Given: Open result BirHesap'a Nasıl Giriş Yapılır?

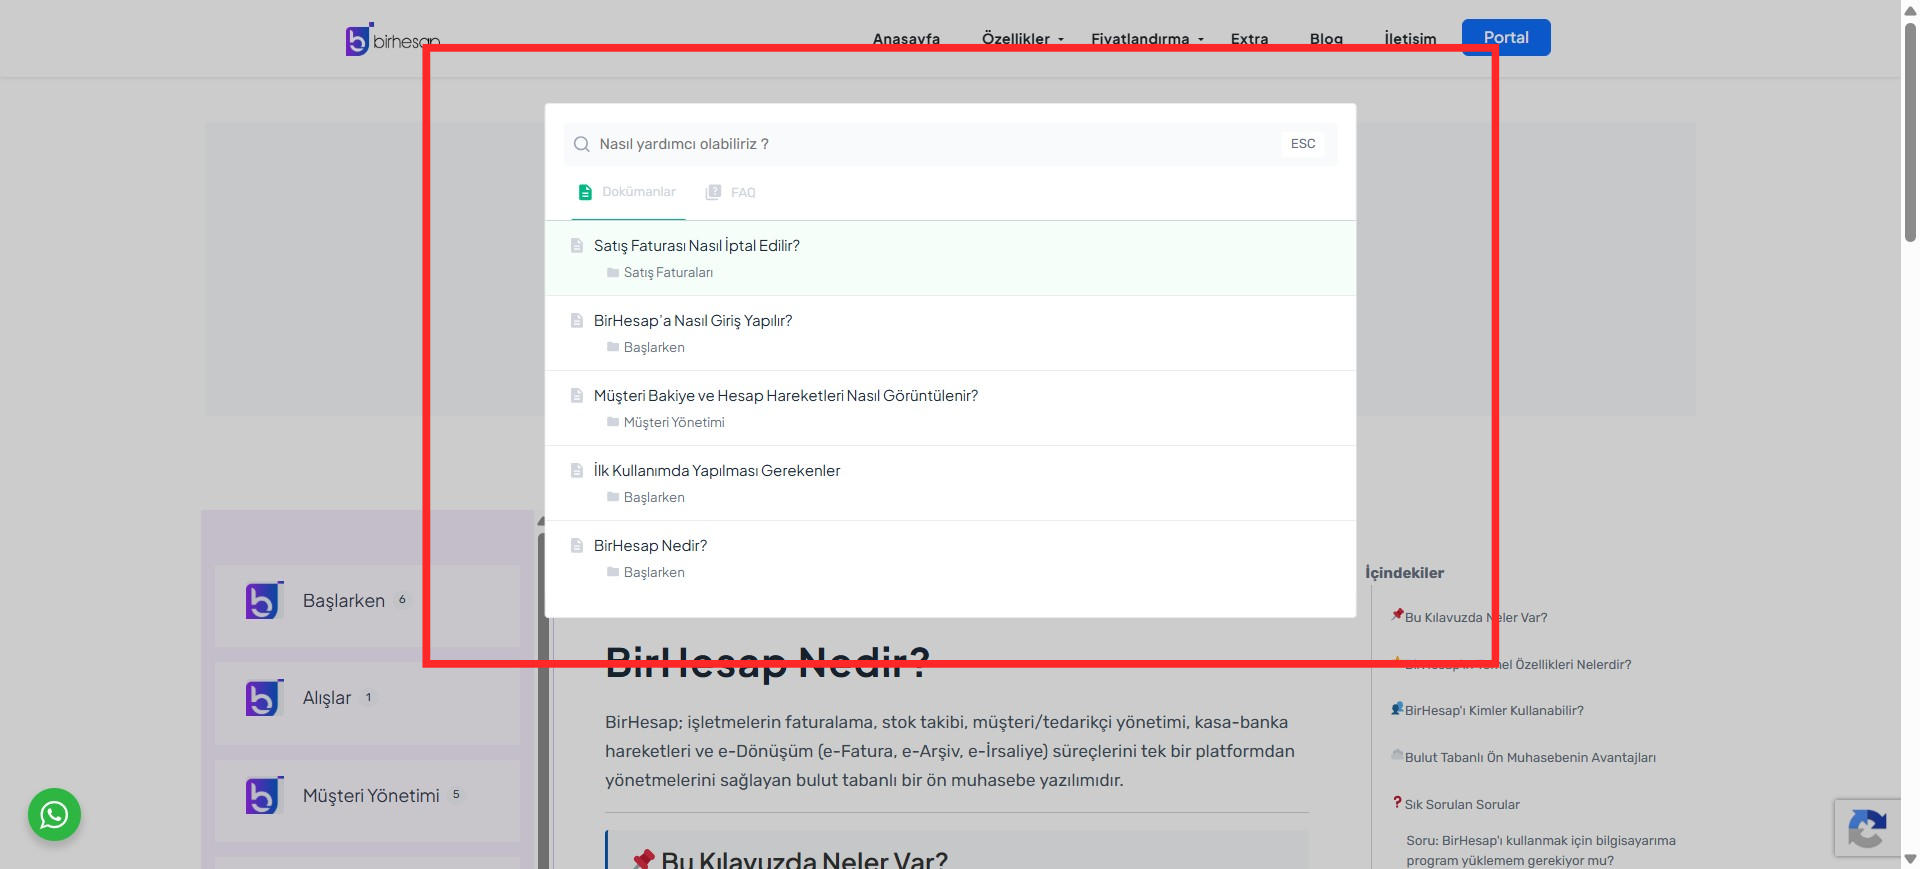Looking at the screenshot, I should pos(950,333).
